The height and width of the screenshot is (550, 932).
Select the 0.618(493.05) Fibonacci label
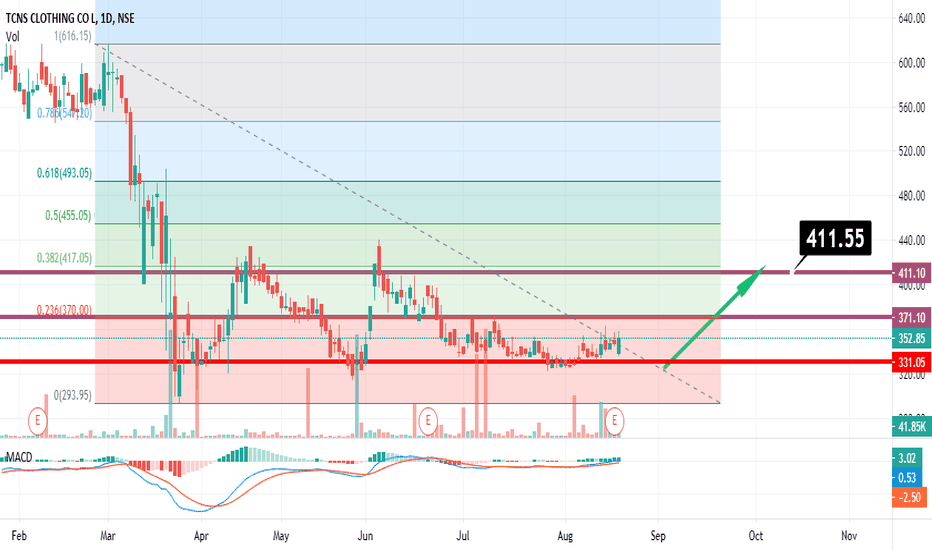tap(64, 173)
